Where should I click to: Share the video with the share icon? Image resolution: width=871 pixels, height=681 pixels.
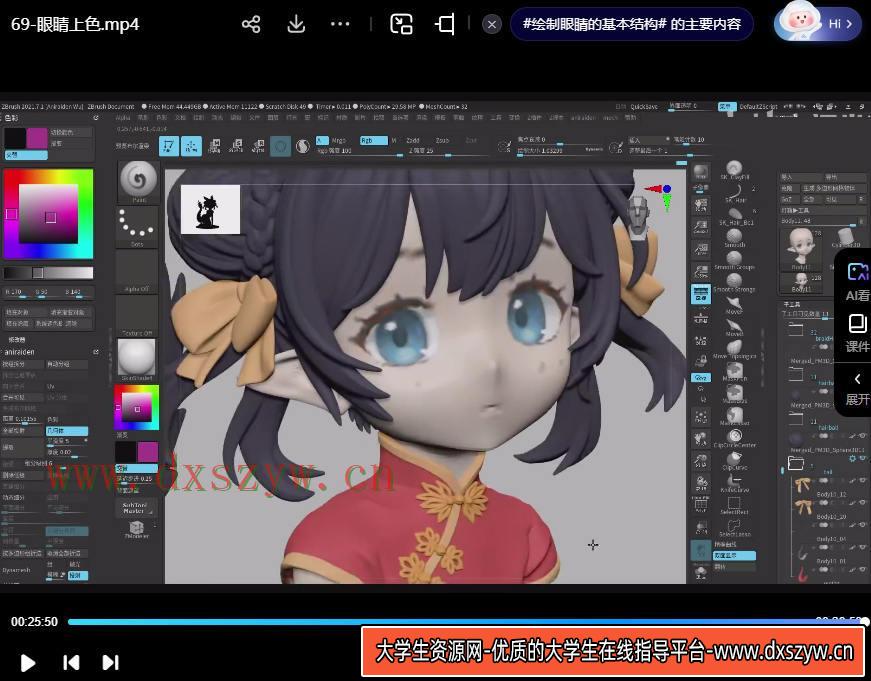click(x=251, y=24)
